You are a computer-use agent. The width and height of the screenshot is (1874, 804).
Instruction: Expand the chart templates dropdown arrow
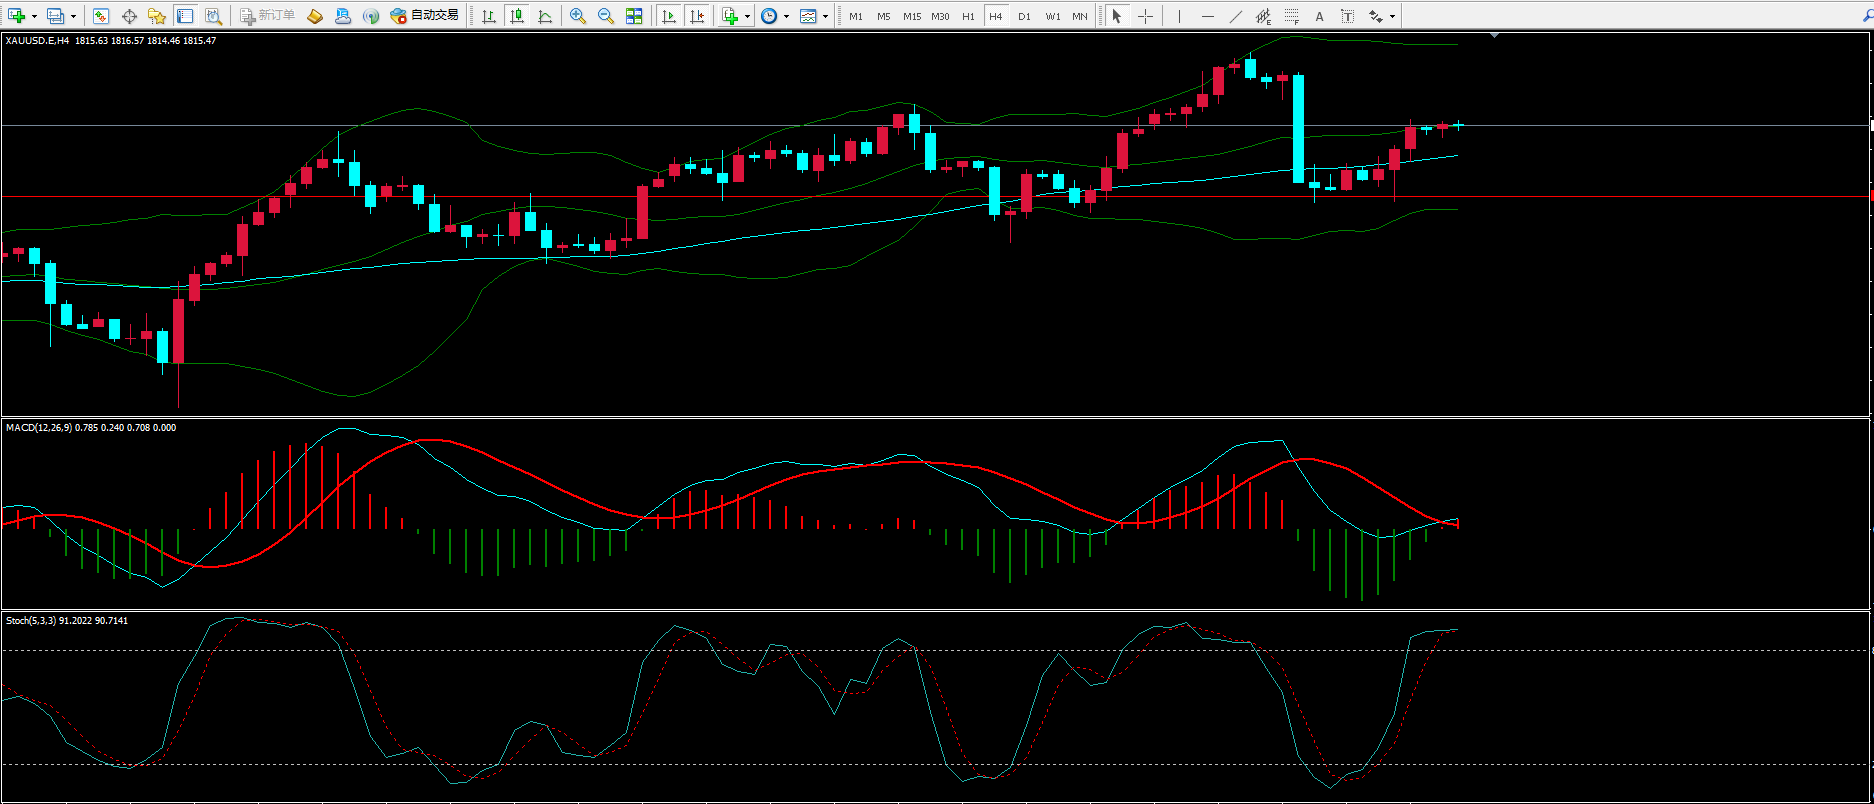click(x=825, y=17)
